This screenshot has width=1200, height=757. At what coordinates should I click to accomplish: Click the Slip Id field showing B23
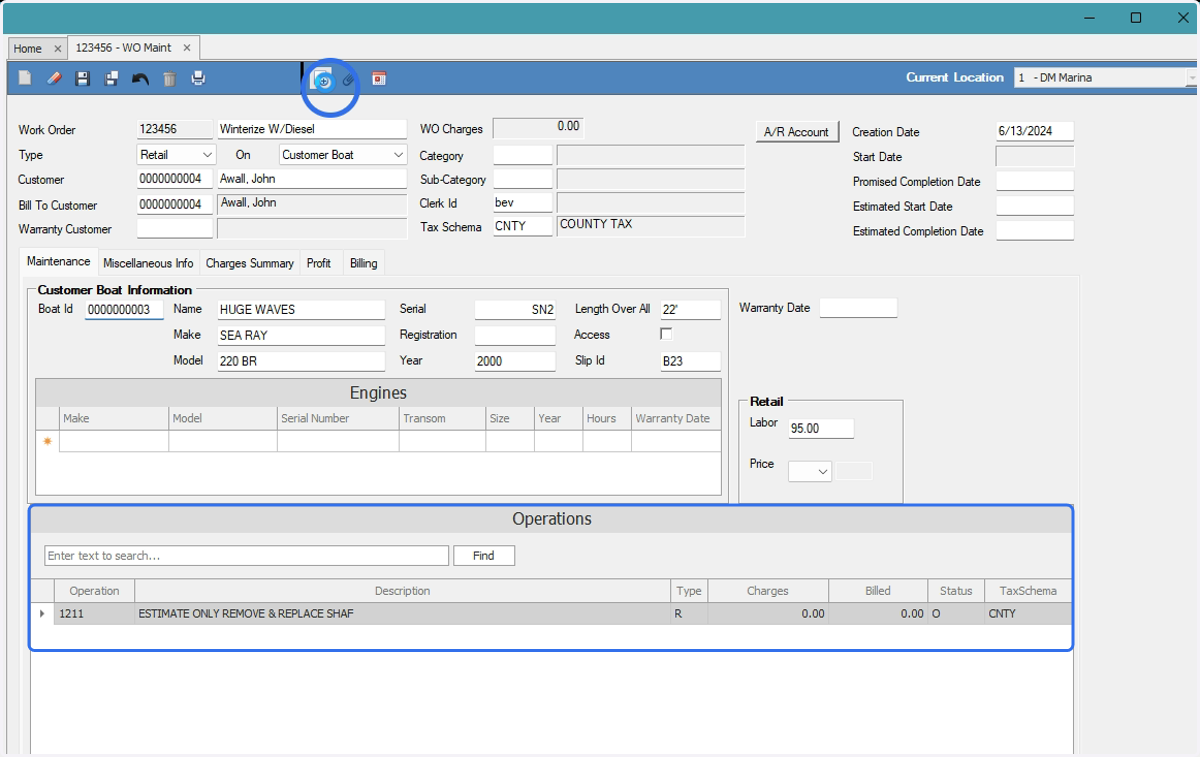690,361
